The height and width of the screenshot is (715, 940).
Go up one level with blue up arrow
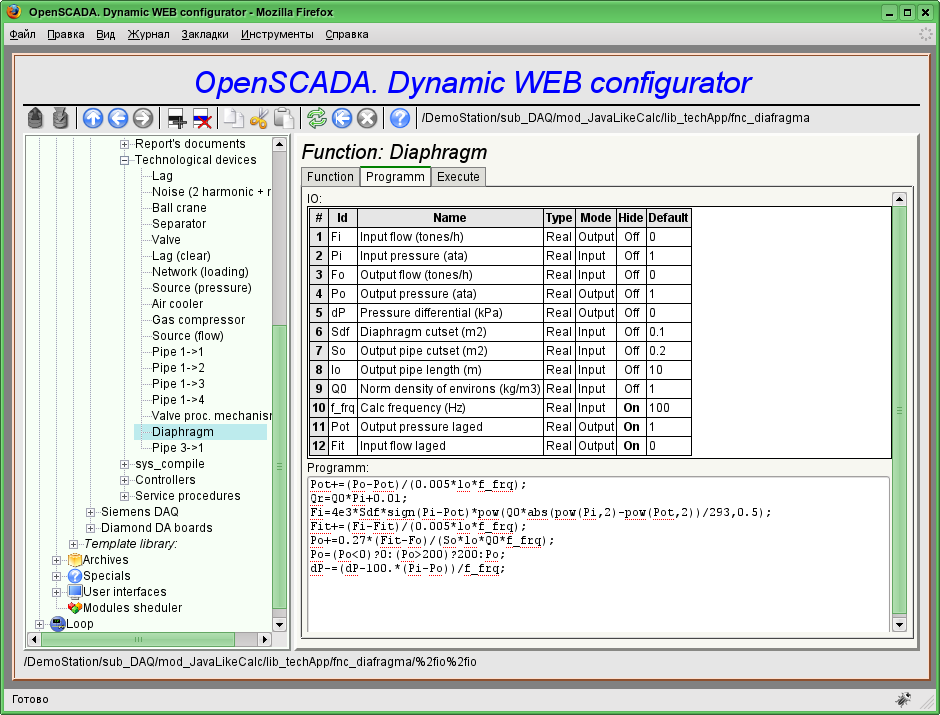click(93, 118)
